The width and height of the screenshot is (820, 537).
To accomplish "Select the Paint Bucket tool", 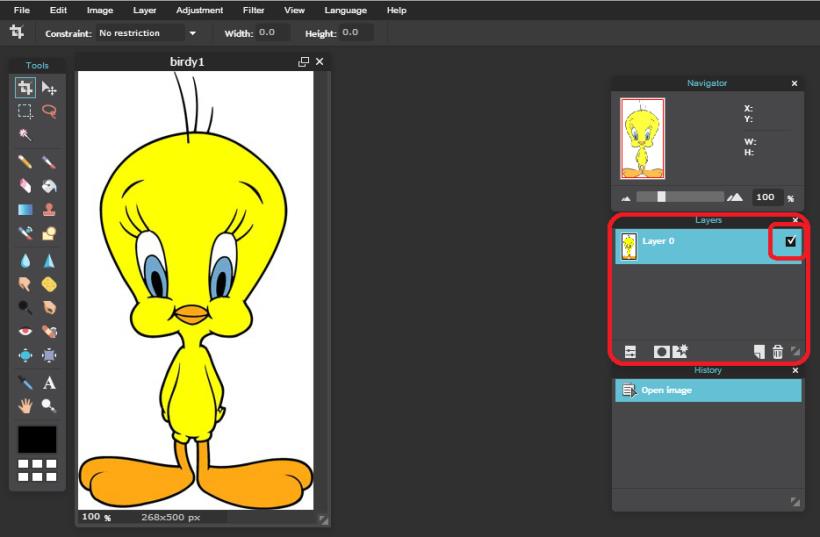I will [48, 186].
